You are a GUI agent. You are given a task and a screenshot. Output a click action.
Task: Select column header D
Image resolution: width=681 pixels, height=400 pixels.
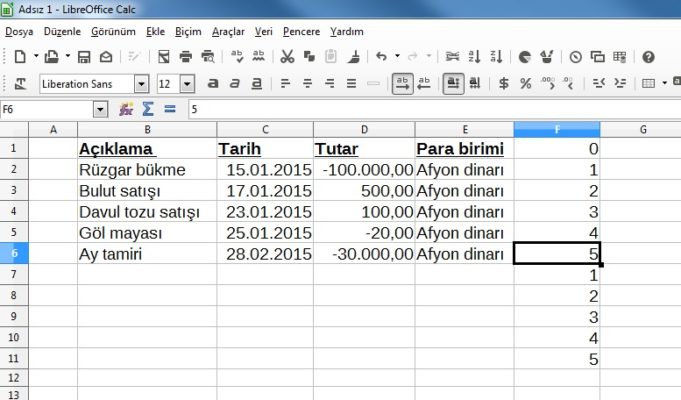[x=364, y=129]
